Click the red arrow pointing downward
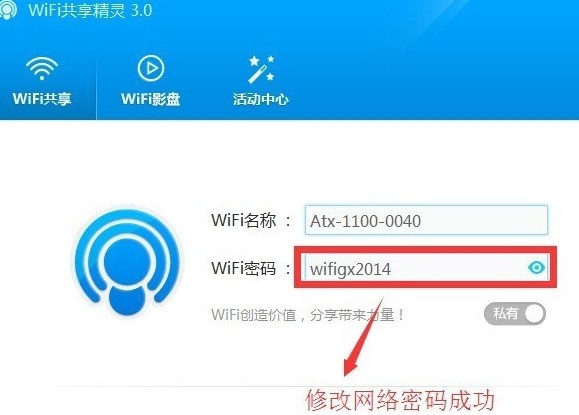The width and height of the screenshot is (579, 415). (x=363, y=337)
